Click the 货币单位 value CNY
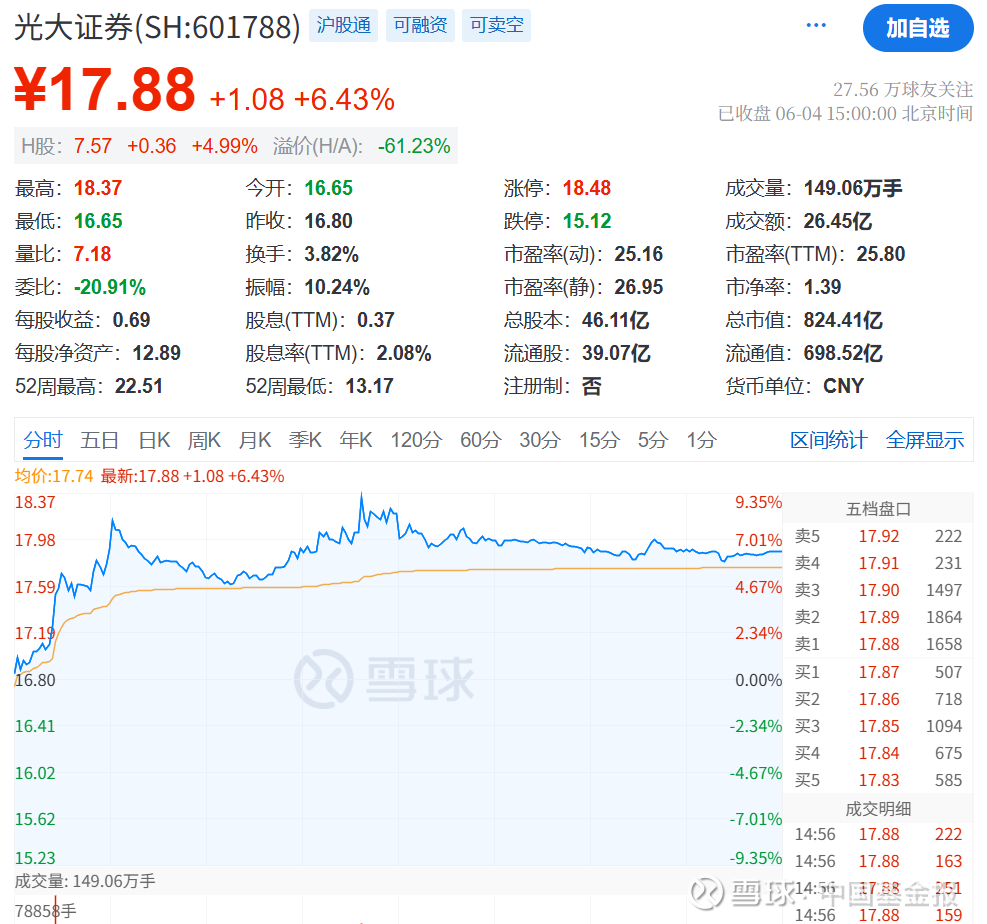Screen dimensions: 987x924 click(843, 386)
